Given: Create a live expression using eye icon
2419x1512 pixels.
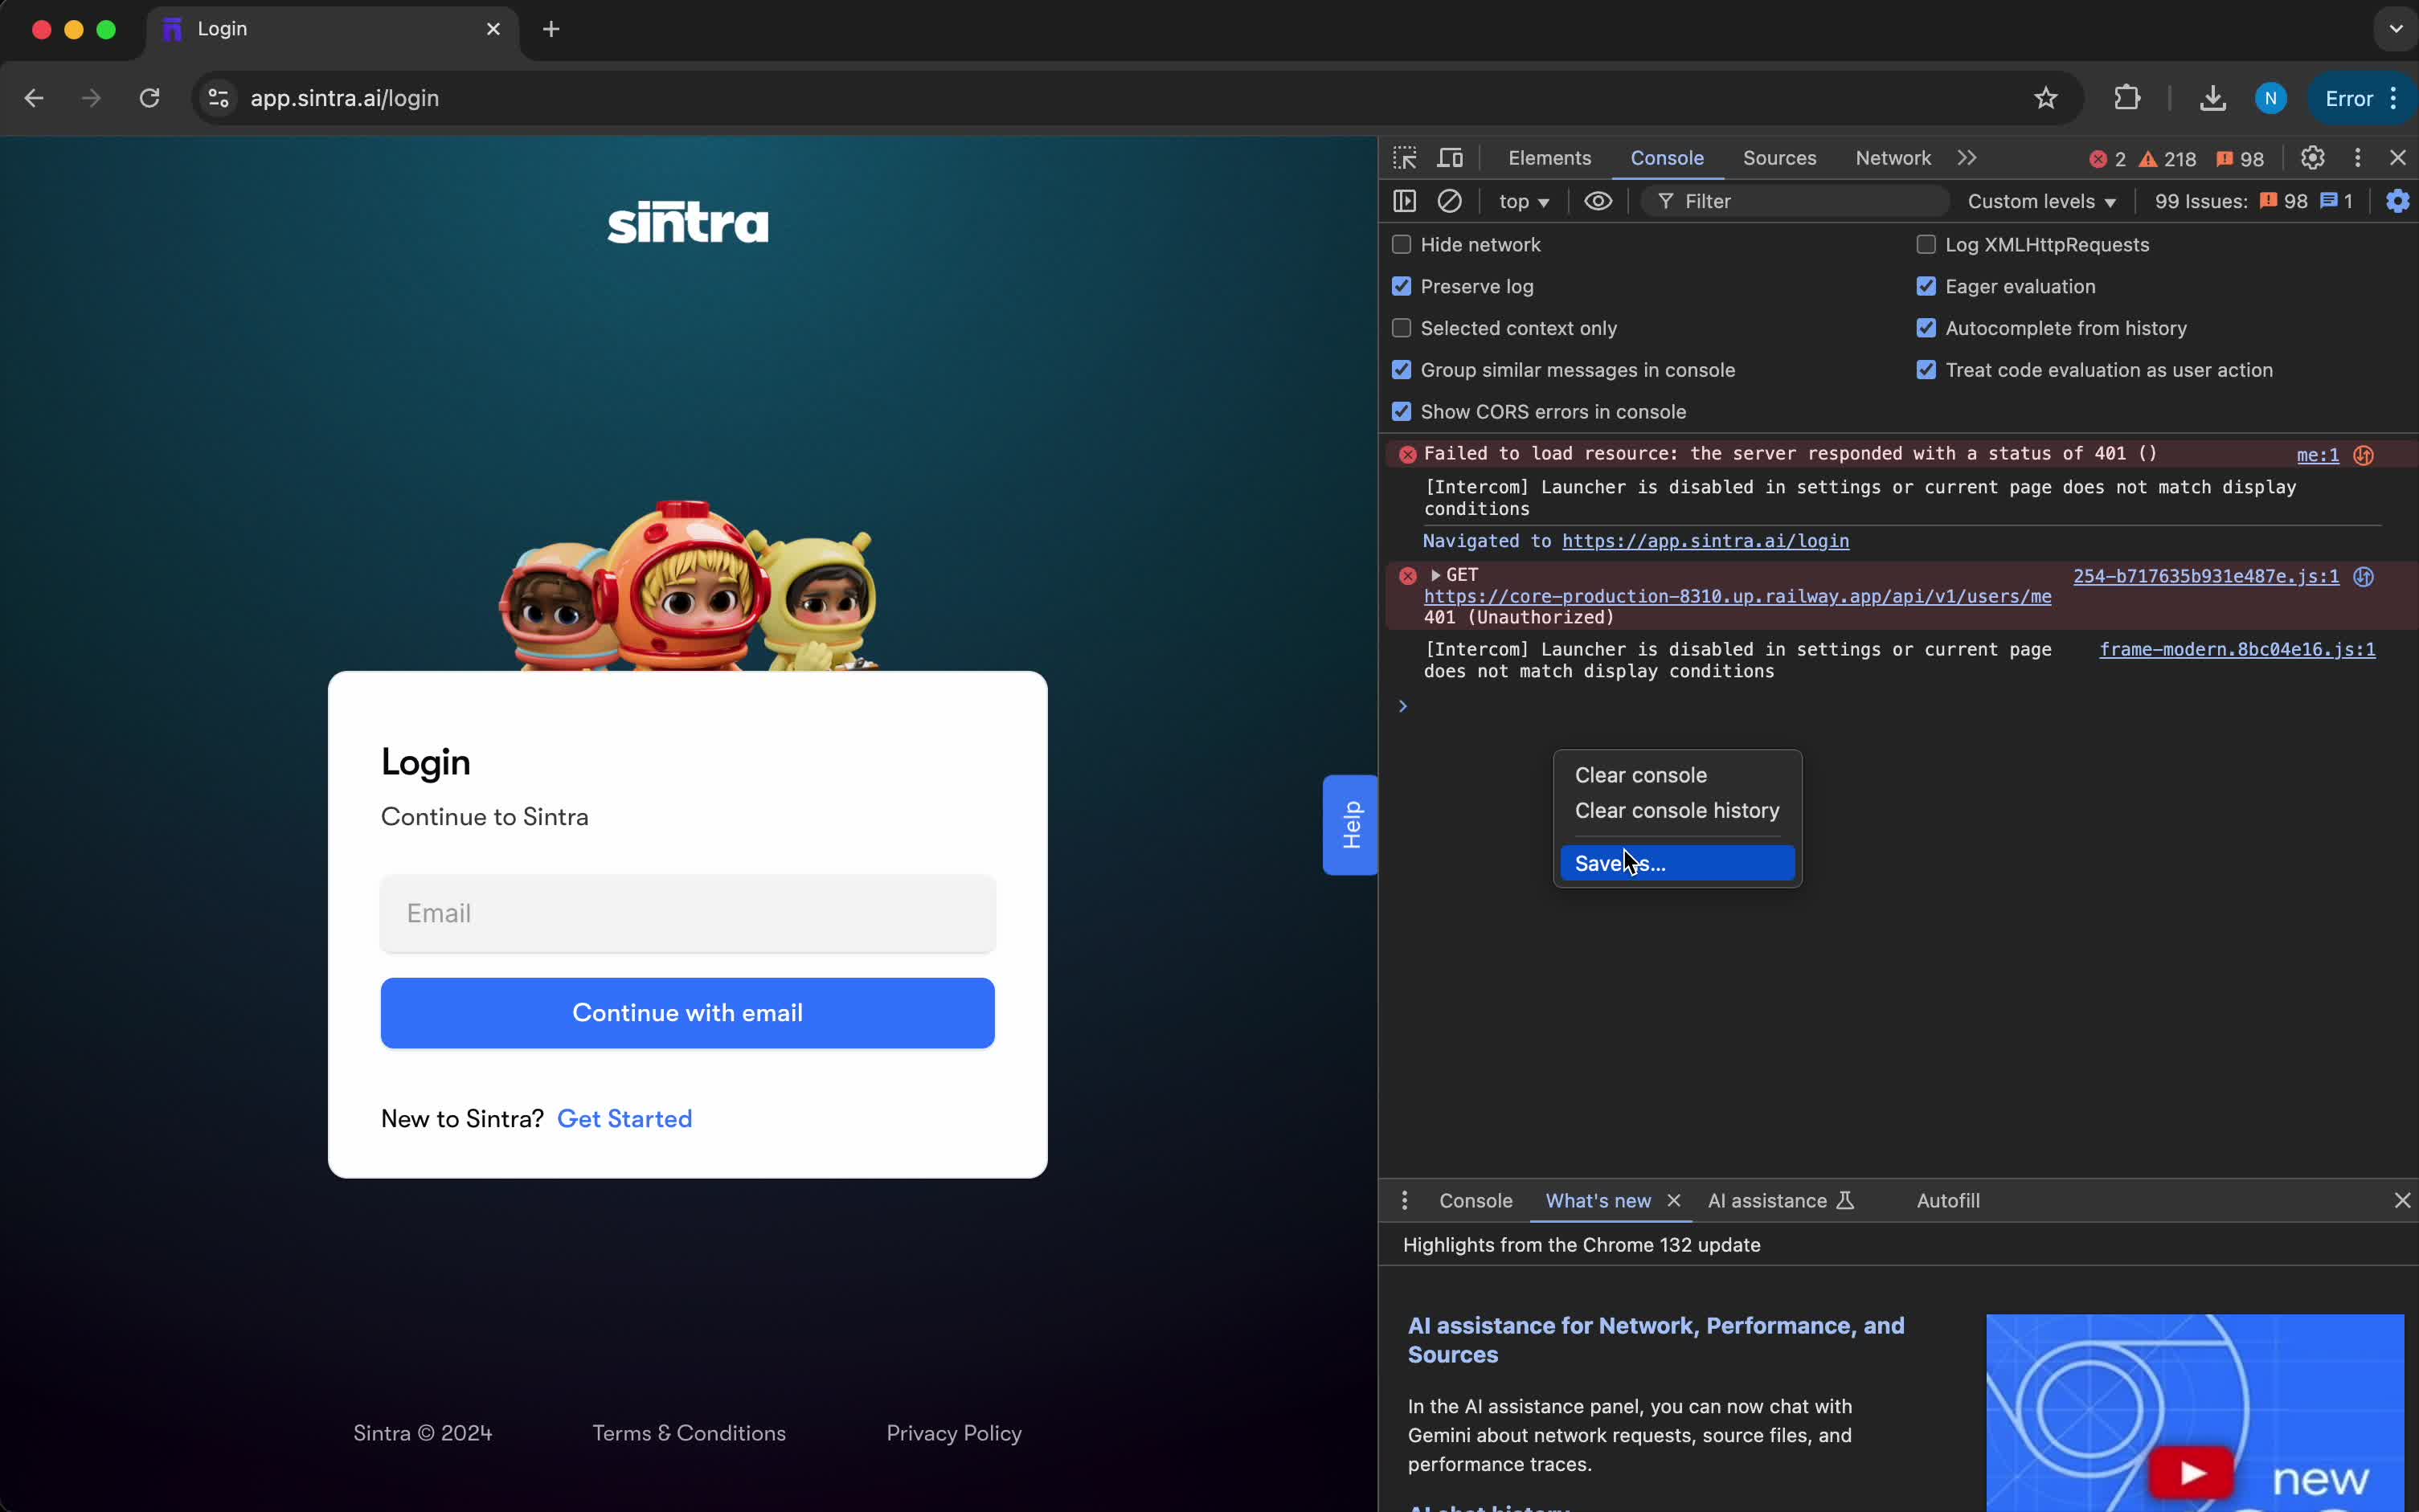Looking at the screenshot, I should (1598, 201).
